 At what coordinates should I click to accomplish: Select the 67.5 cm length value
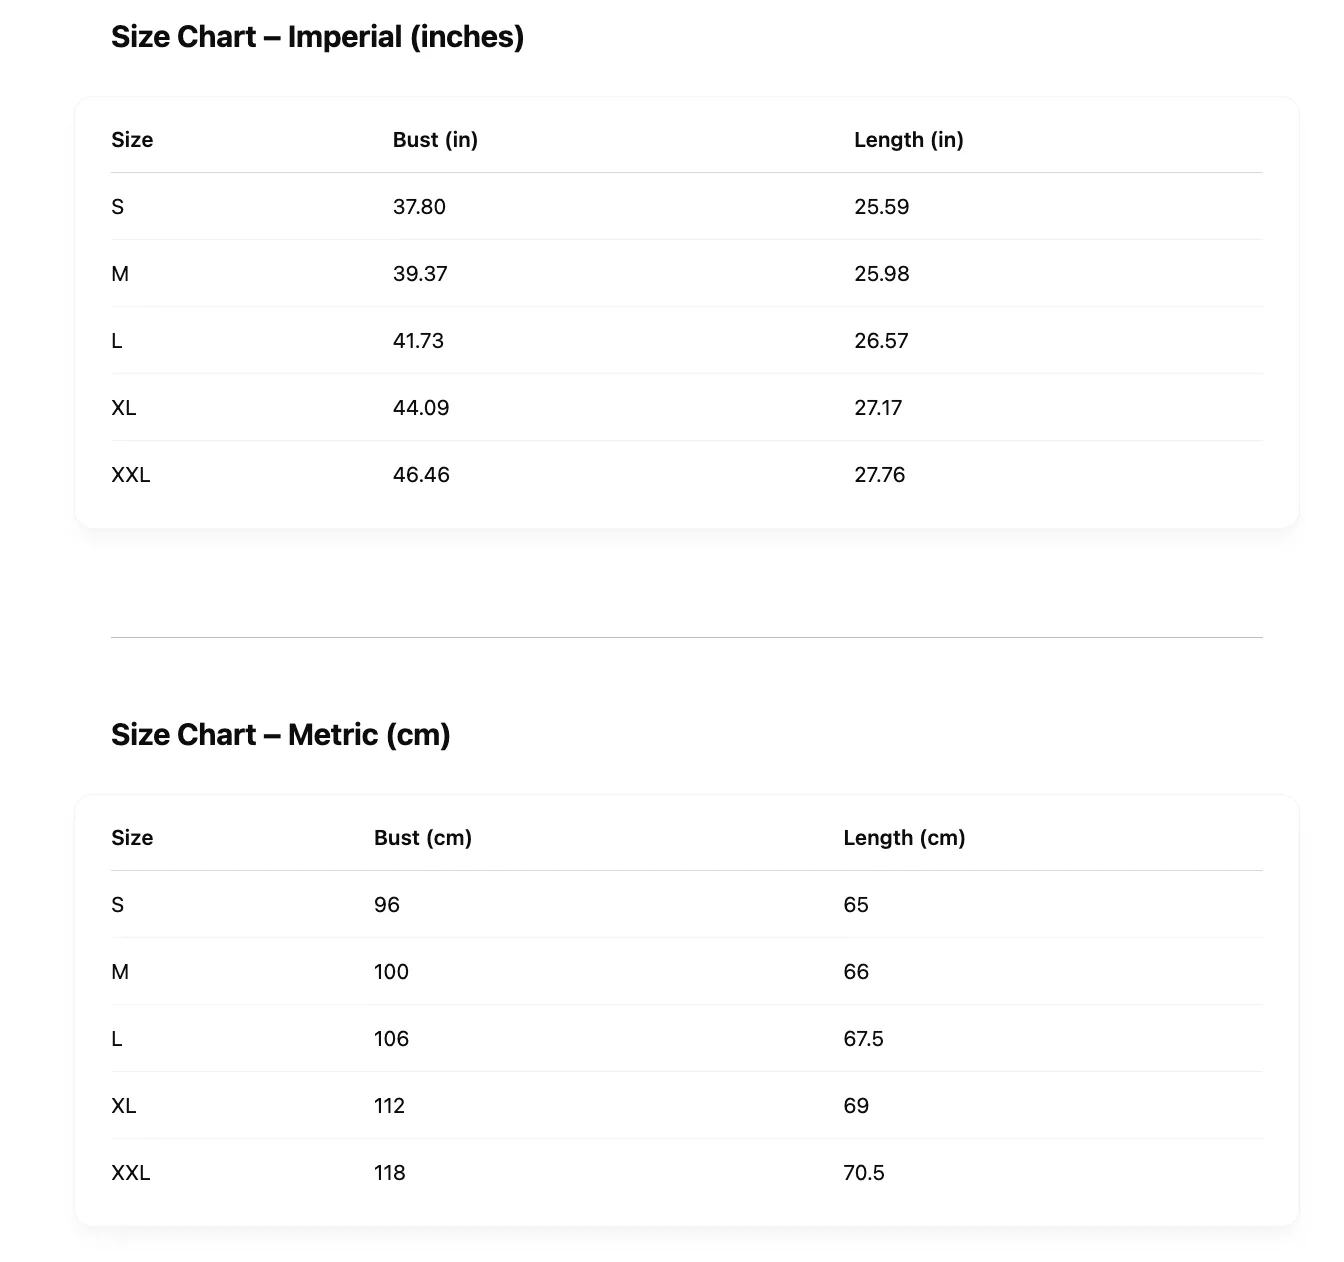pos(863,1039)
